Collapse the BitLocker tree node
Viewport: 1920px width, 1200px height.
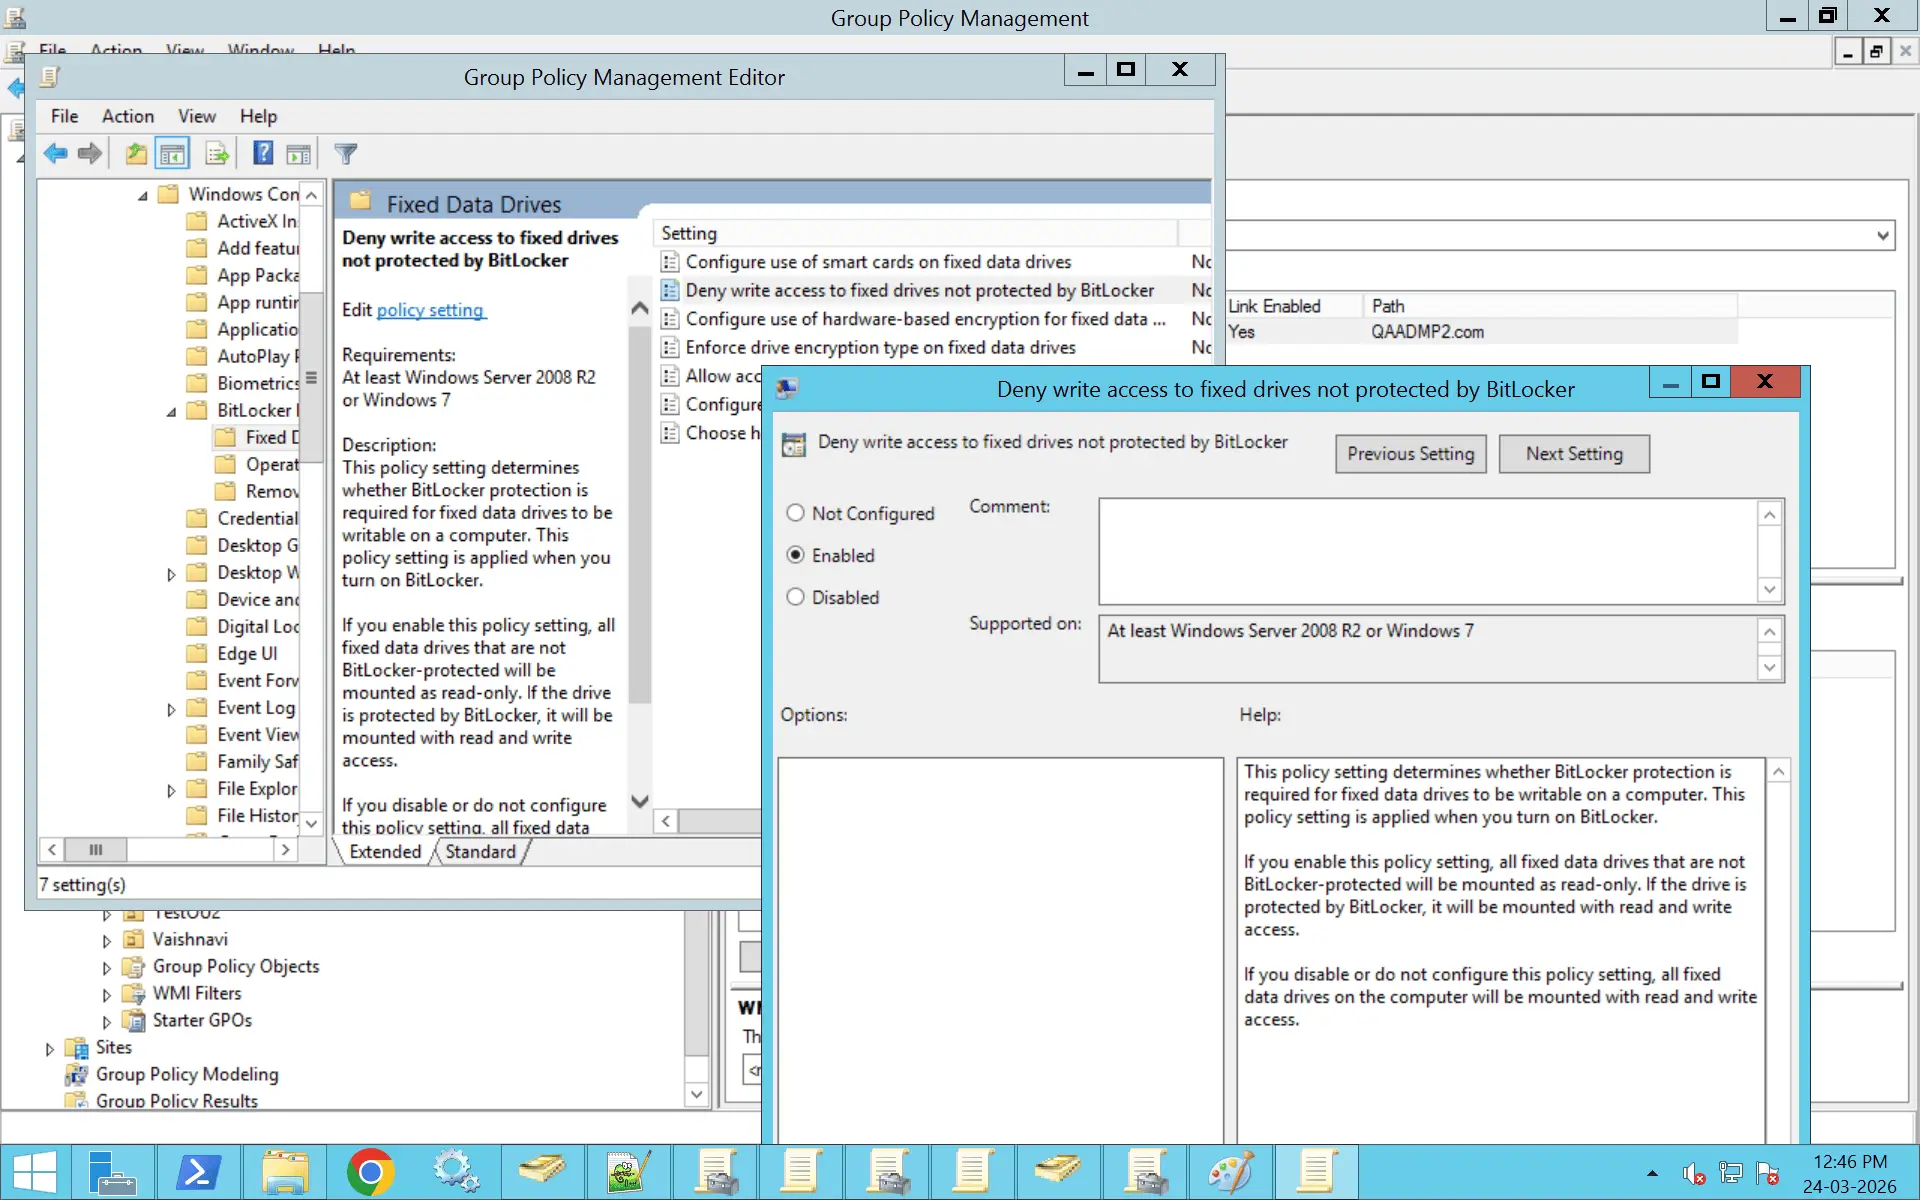point(171,411)
